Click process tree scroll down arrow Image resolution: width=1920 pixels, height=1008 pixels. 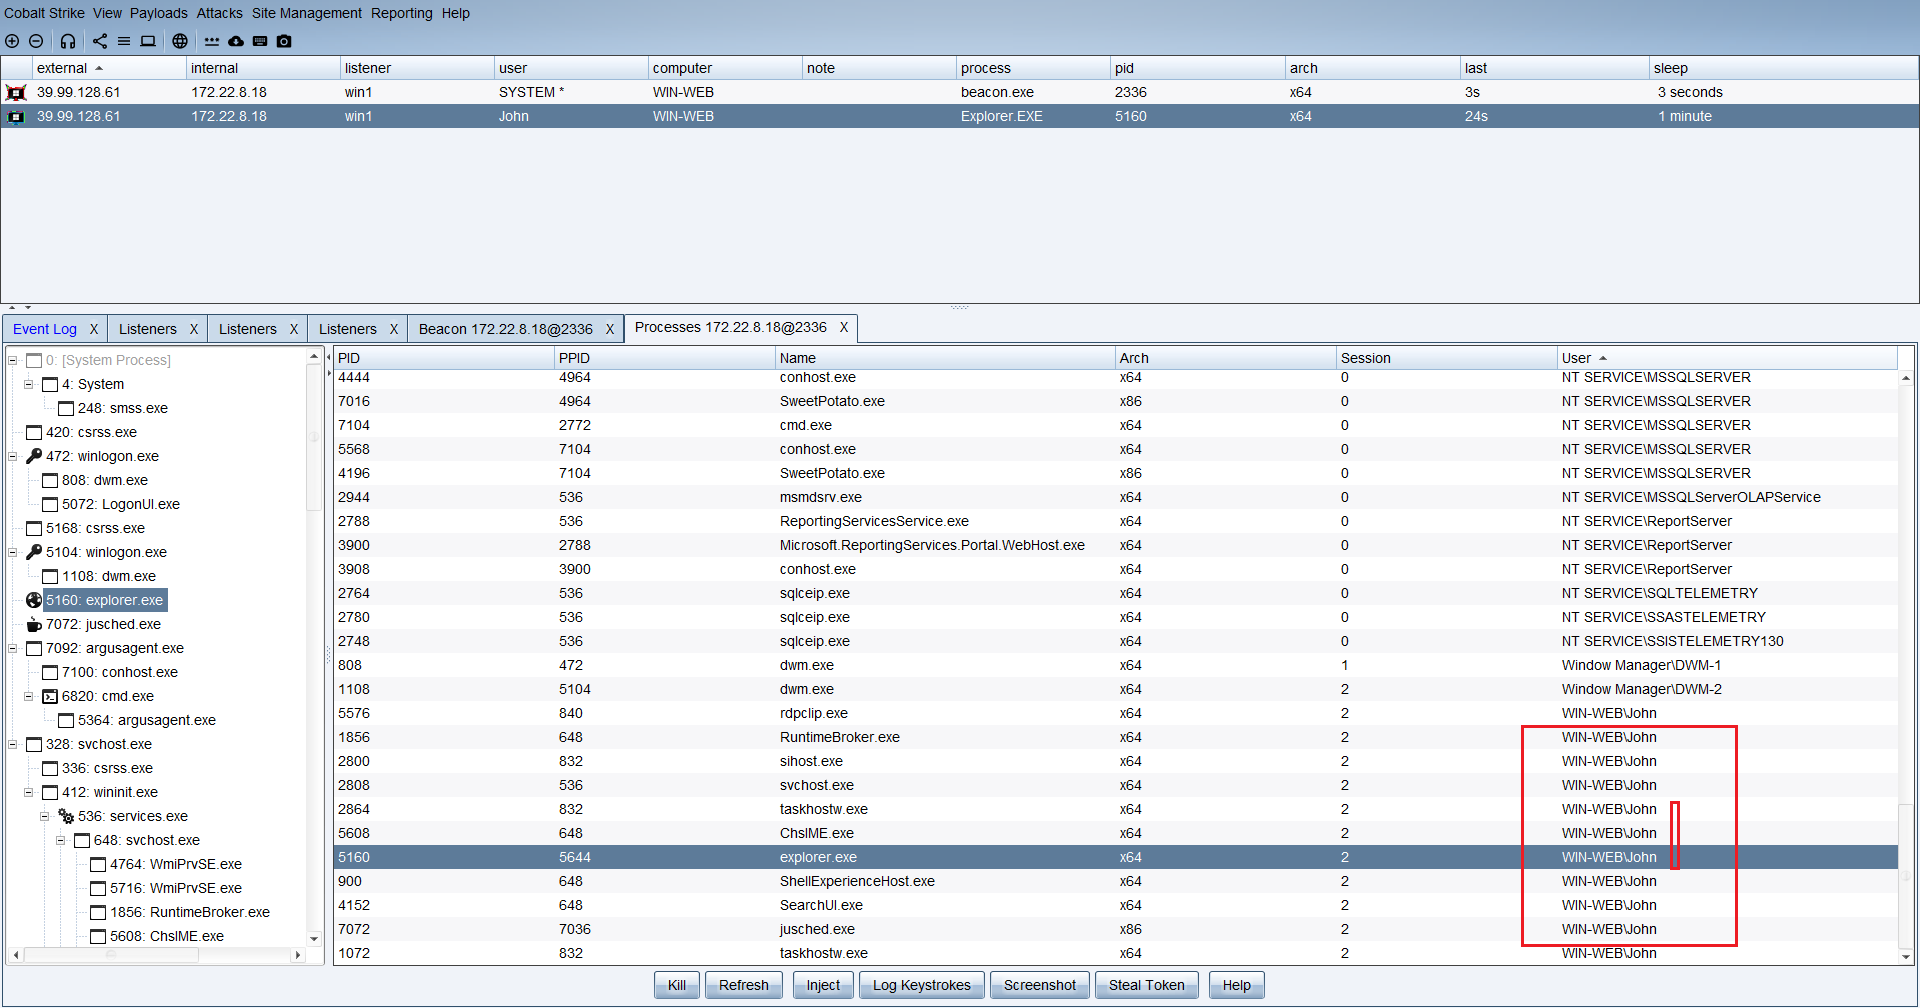click(x=314, y=938)
